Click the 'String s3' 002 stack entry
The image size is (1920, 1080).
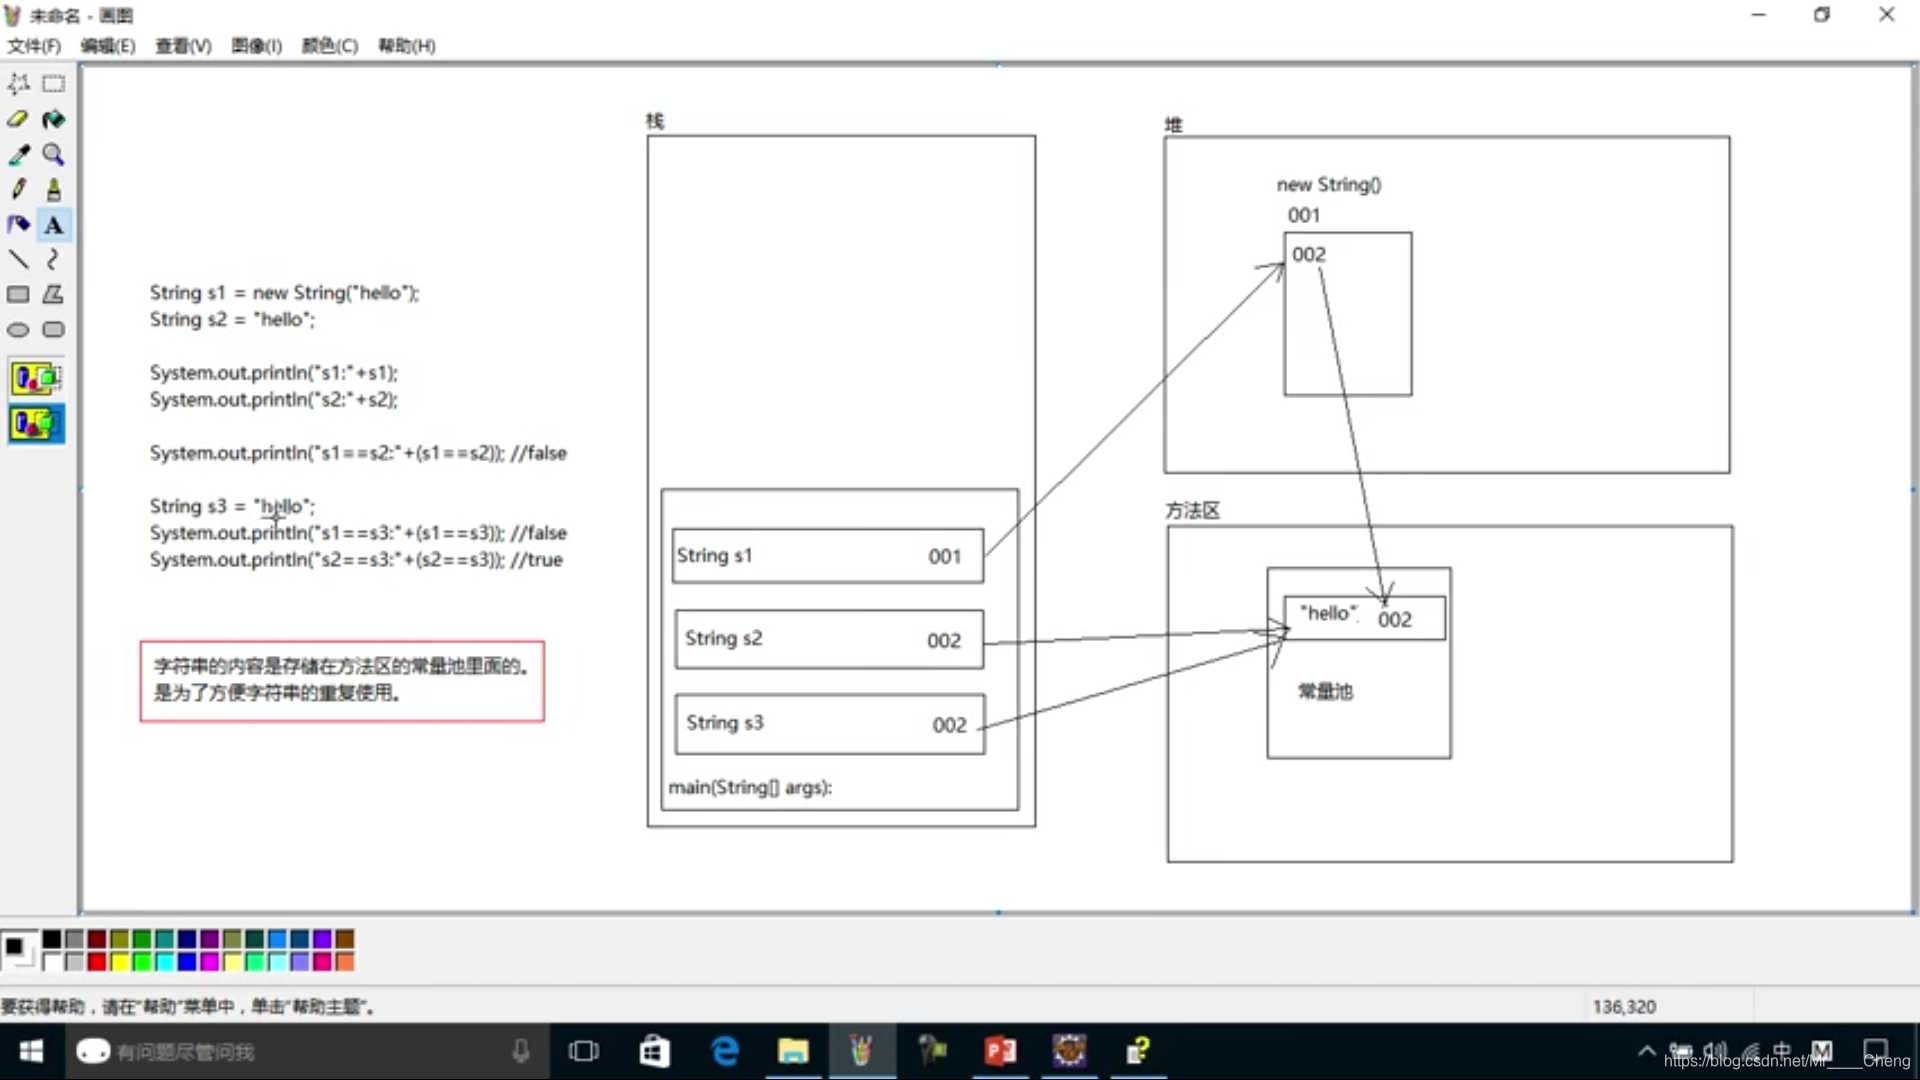pos(830,724)
